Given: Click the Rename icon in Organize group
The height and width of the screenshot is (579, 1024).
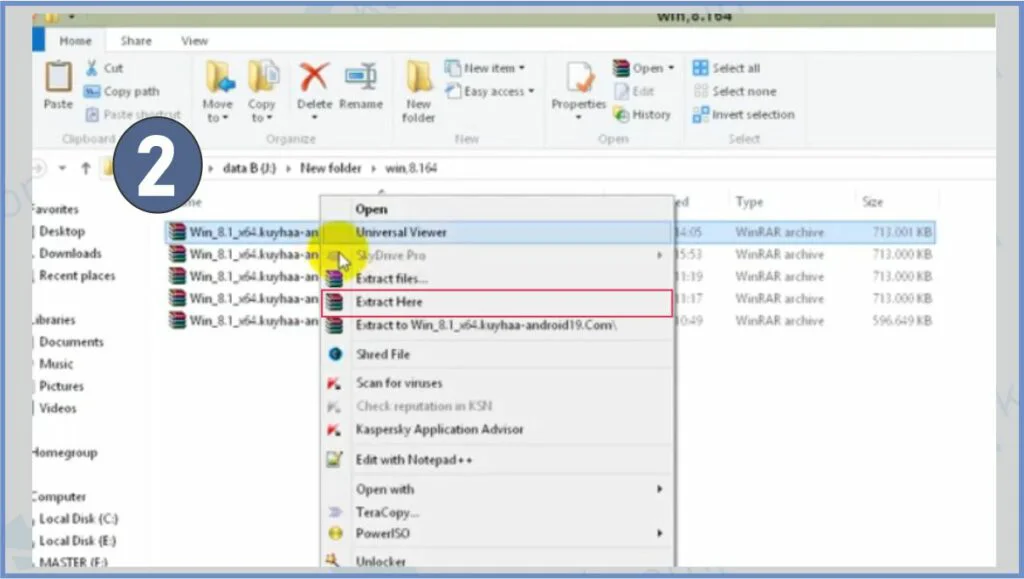Looking at the screenshot, I should 360,78.
